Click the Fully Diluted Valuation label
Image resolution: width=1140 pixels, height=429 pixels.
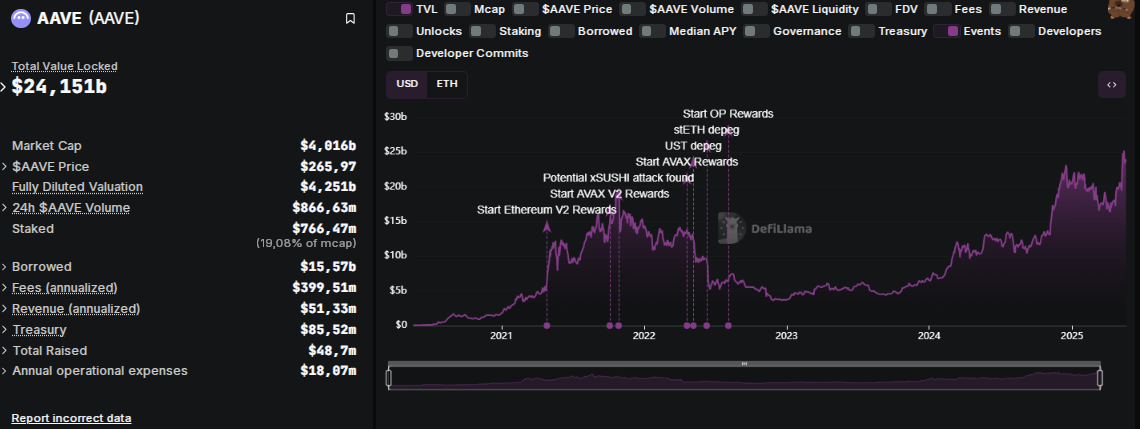point(77,187)
